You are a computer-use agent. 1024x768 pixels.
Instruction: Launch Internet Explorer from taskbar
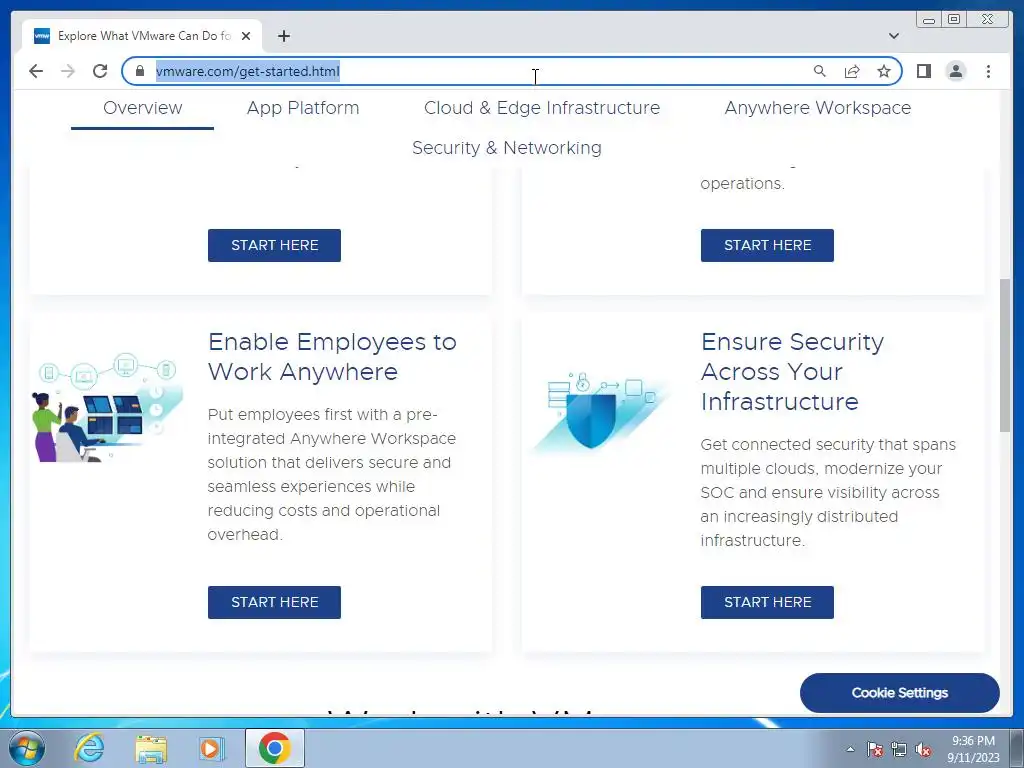[x=89, y=748]
